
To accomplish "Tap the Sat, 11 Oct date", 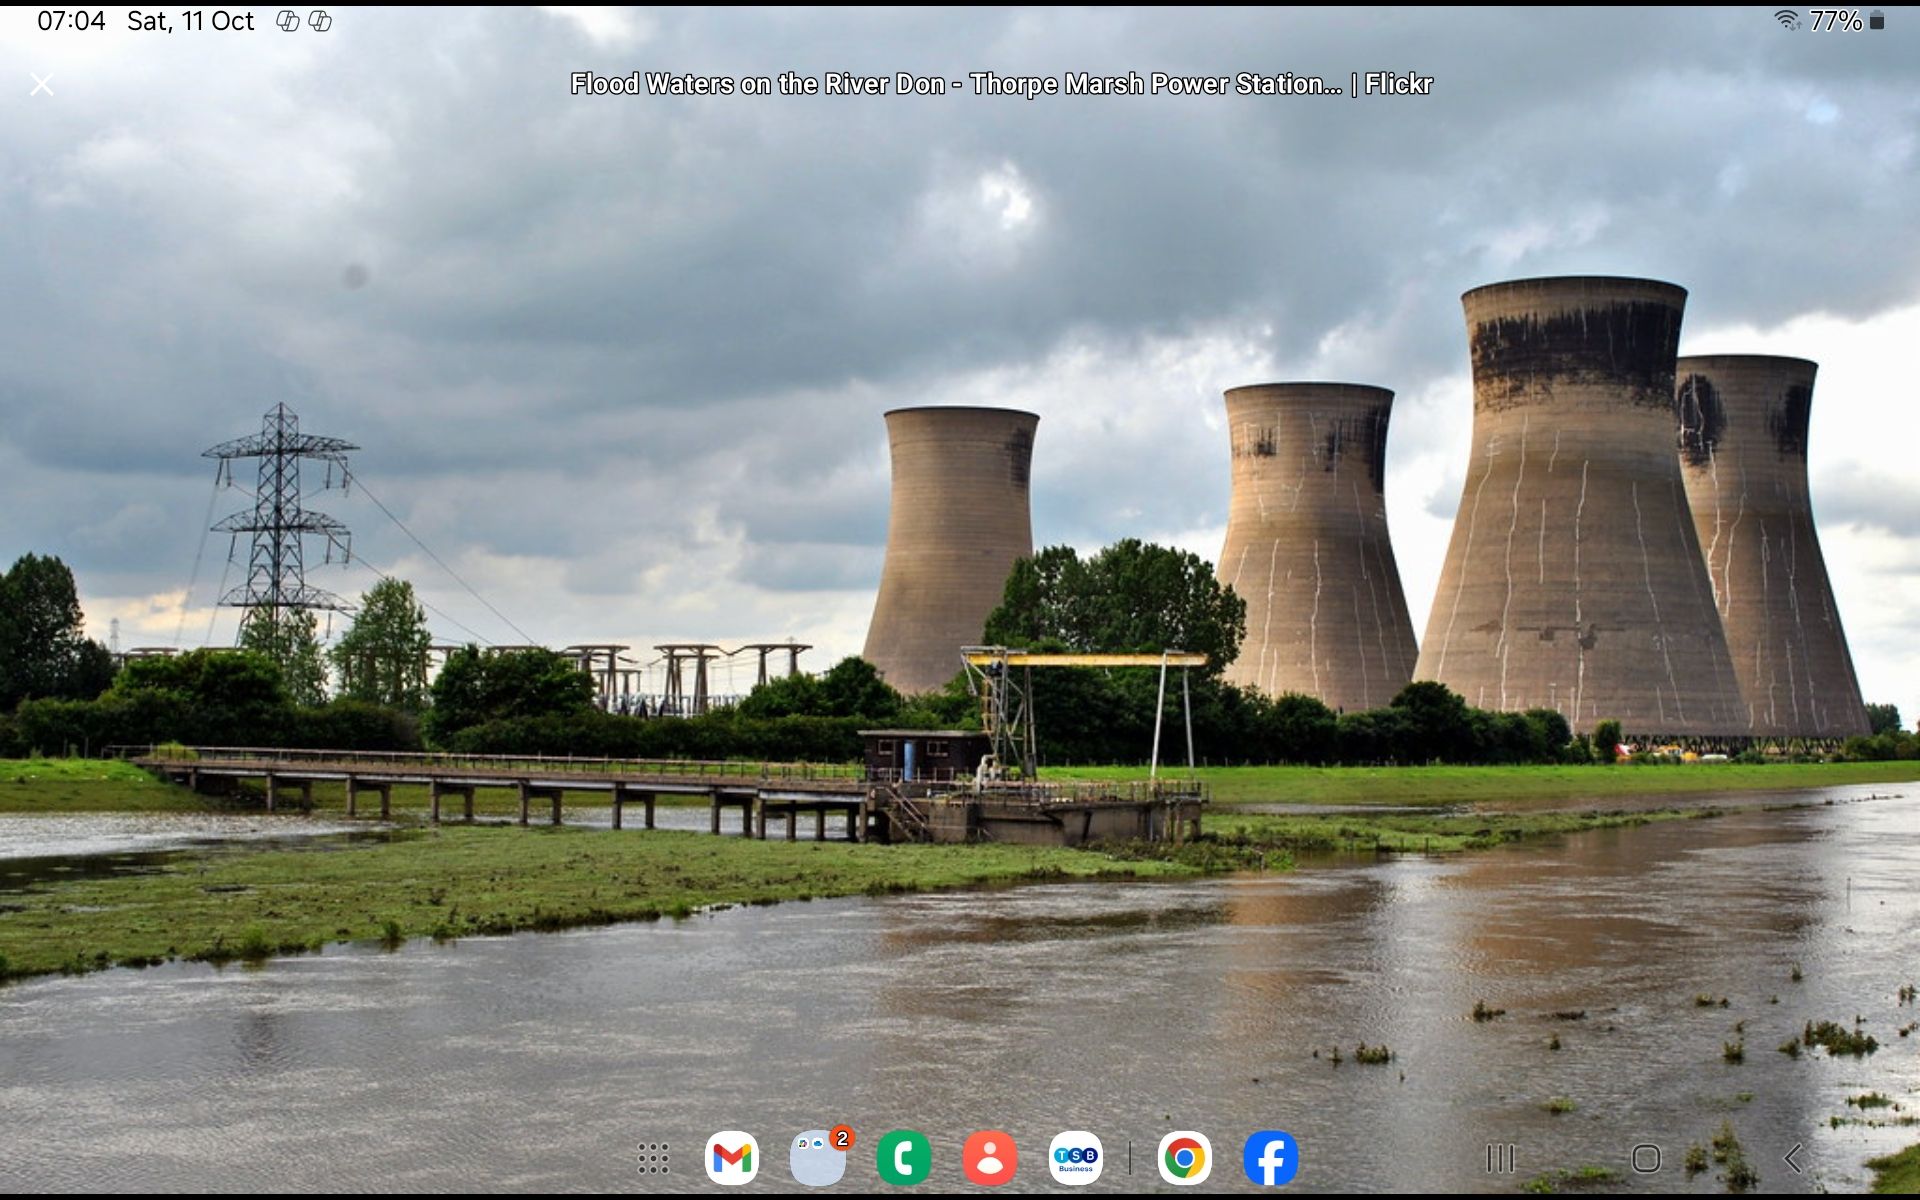I will point(190,21).
